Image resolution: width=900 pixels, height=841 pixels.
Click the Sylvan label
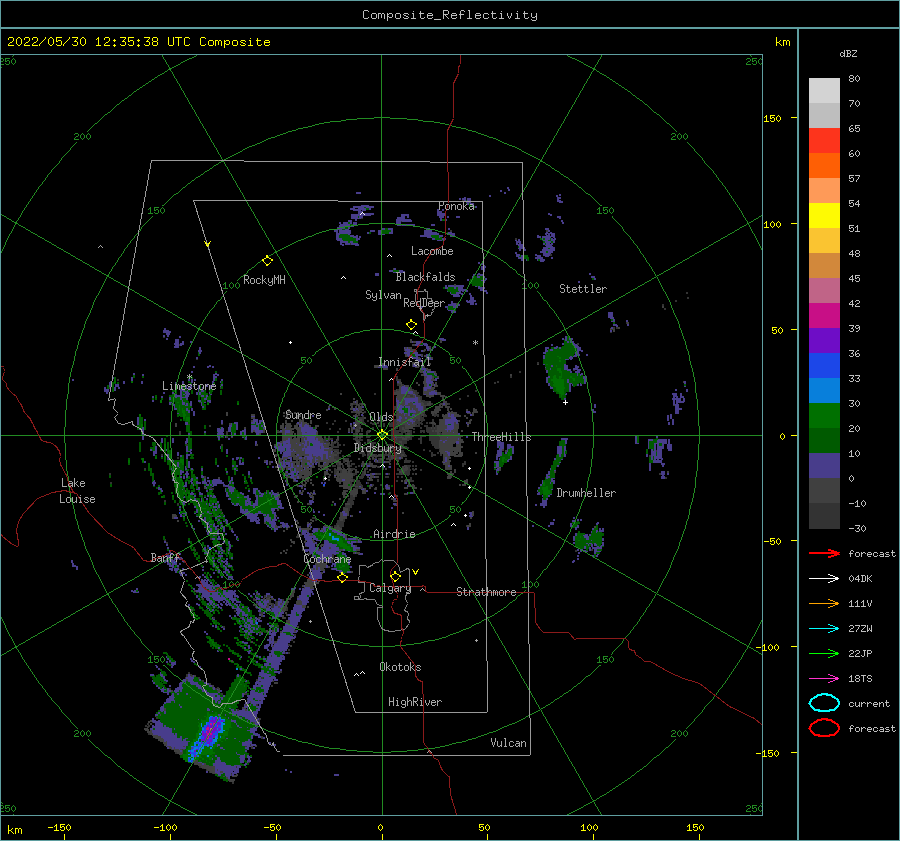tap(383, 295)
